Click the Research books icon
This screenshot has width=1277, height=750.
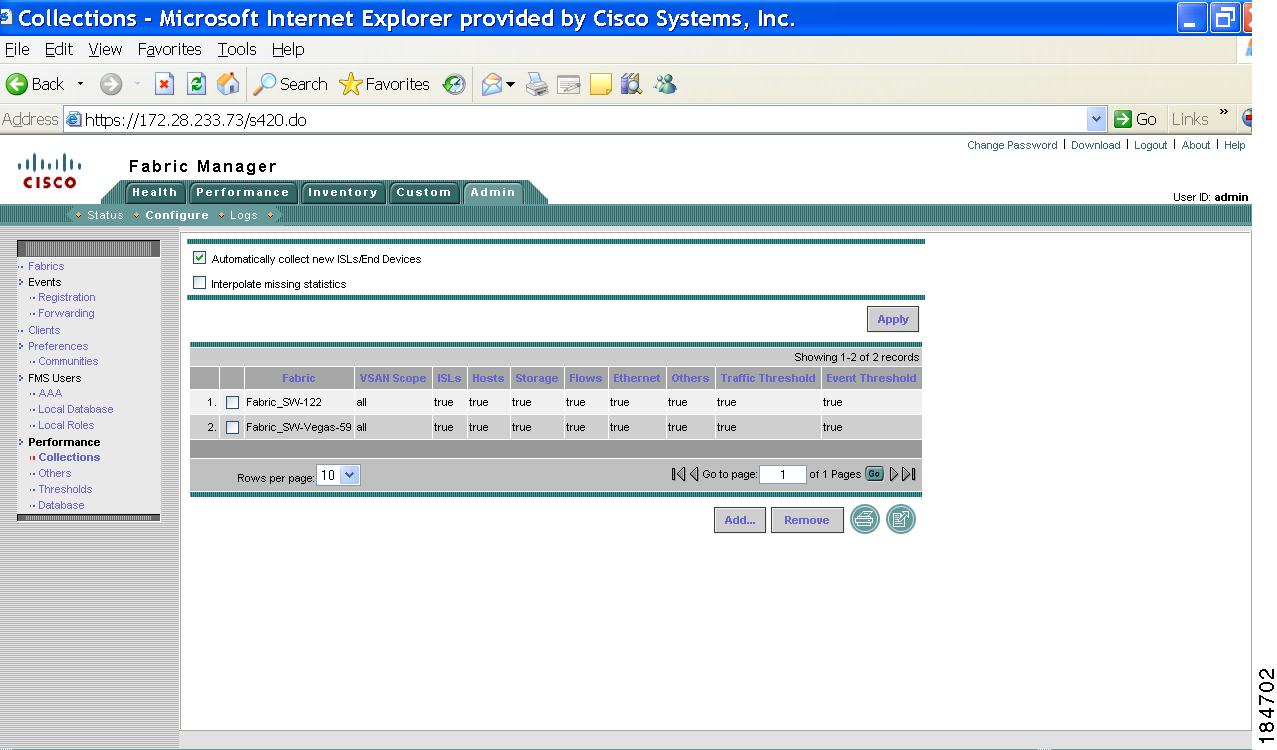(x=631, y=85)
